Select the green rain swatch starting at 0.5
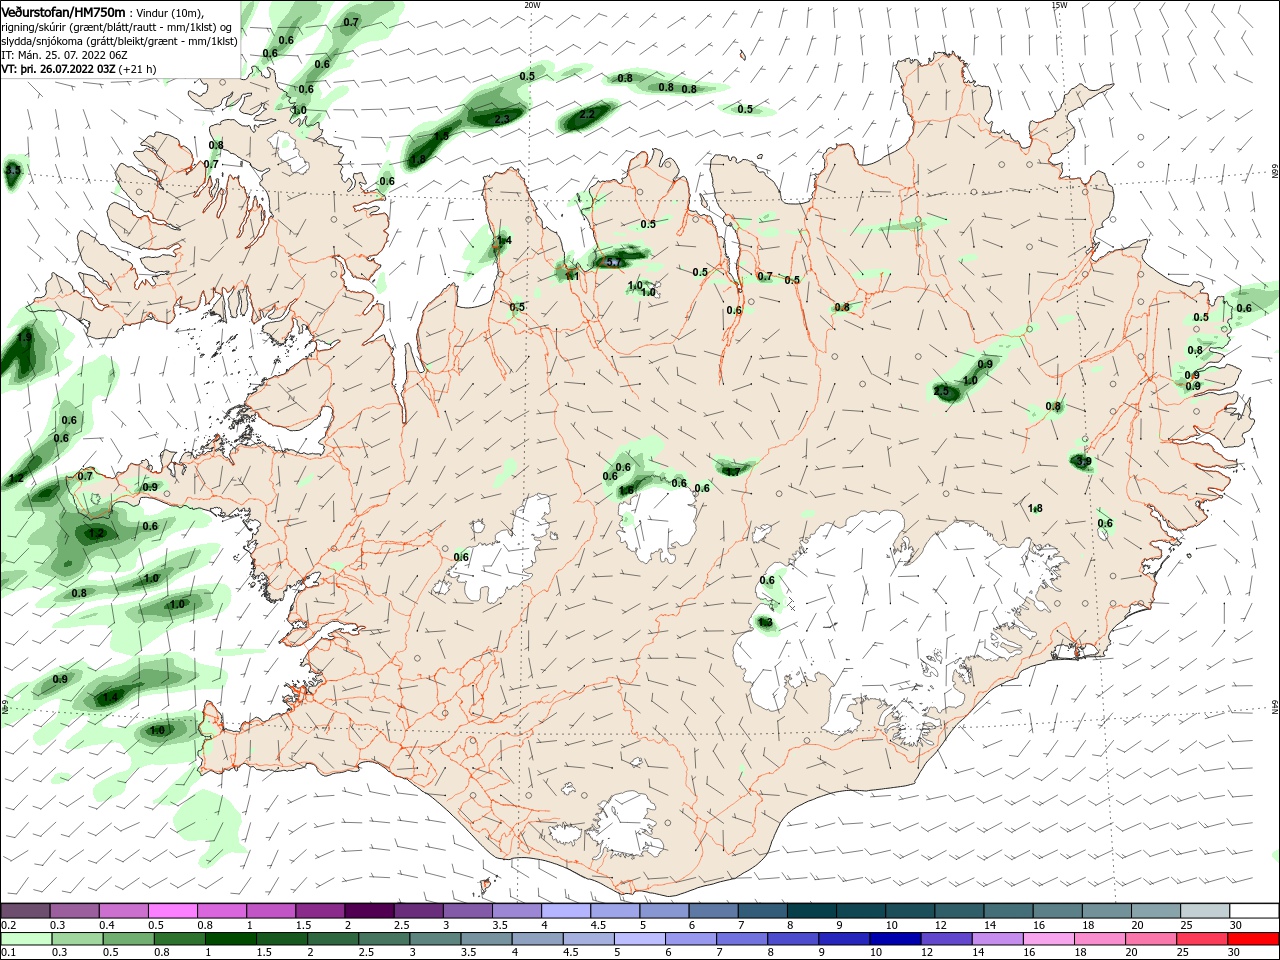This screenshot has width=1280, height=960. (129, 939)
